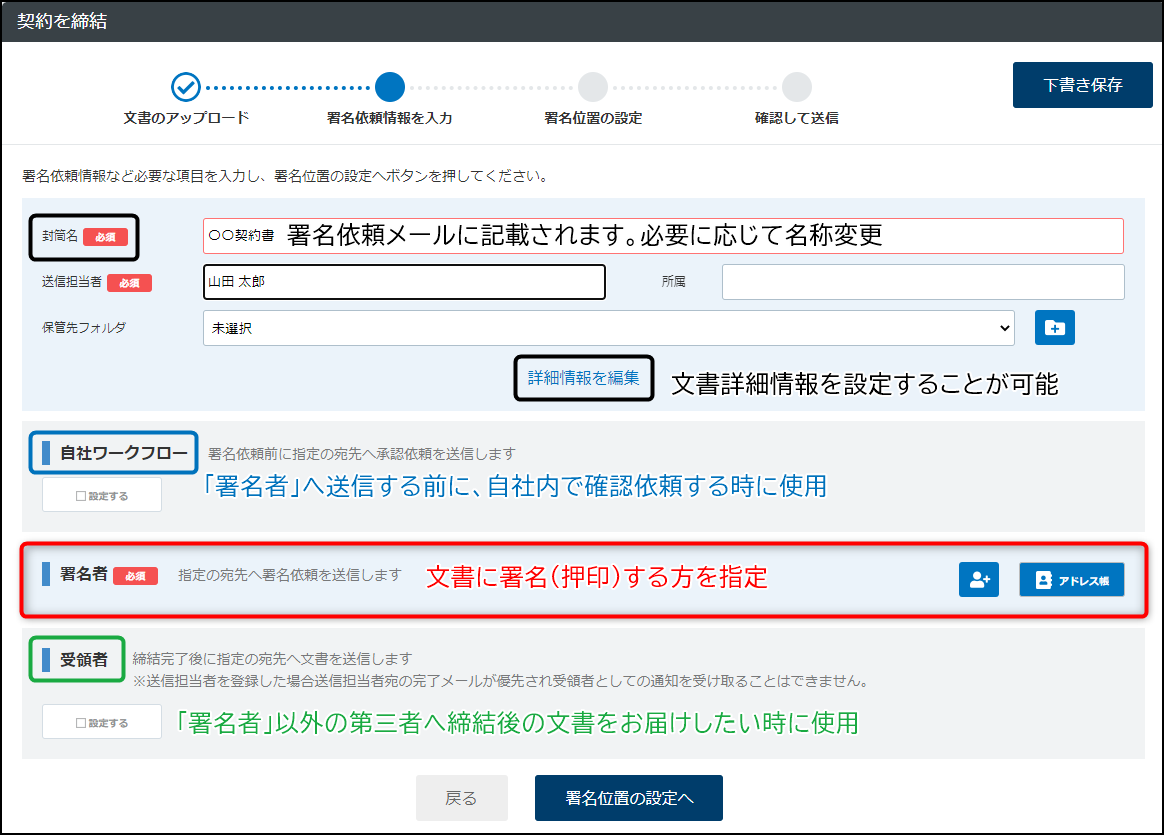Open the アドレス帳 address book
1164x835 pixels.
tap(1071, 580)
